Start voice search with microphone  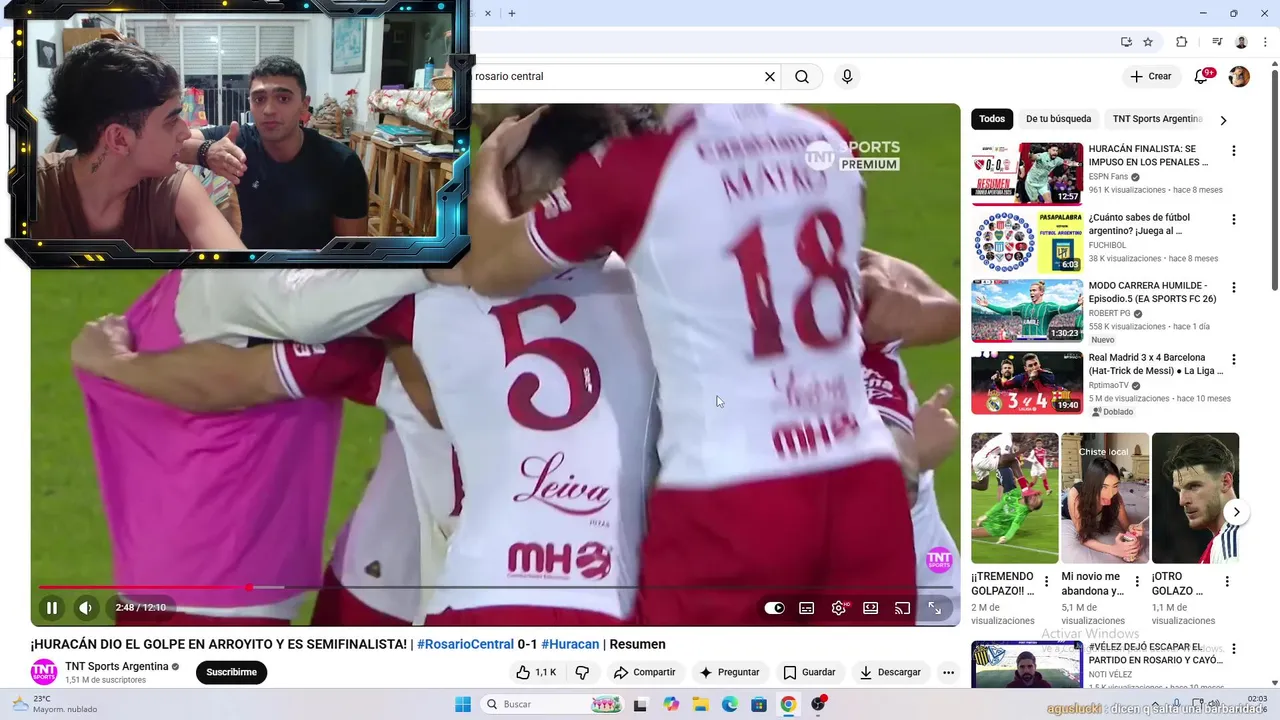(847, 76)
